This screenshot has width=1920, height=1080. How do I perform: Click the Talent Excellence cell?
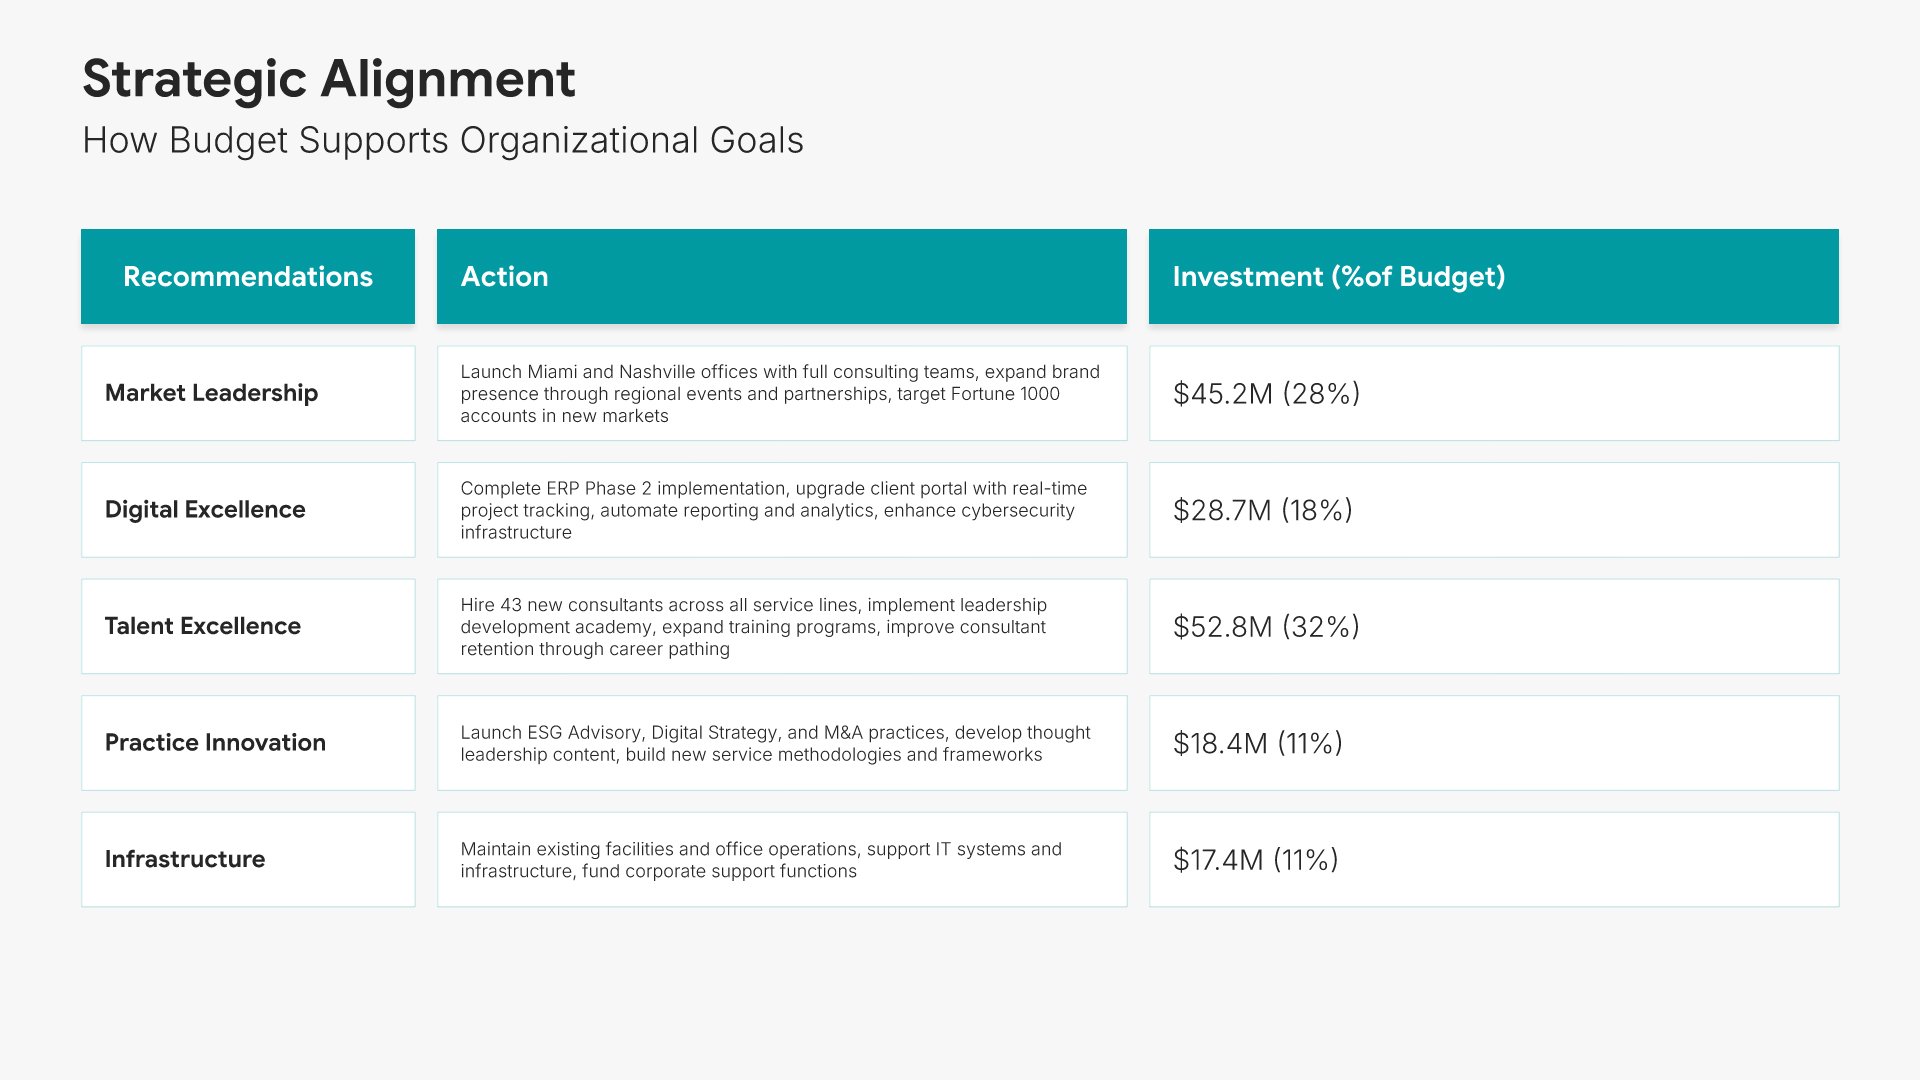pos(202,626)
